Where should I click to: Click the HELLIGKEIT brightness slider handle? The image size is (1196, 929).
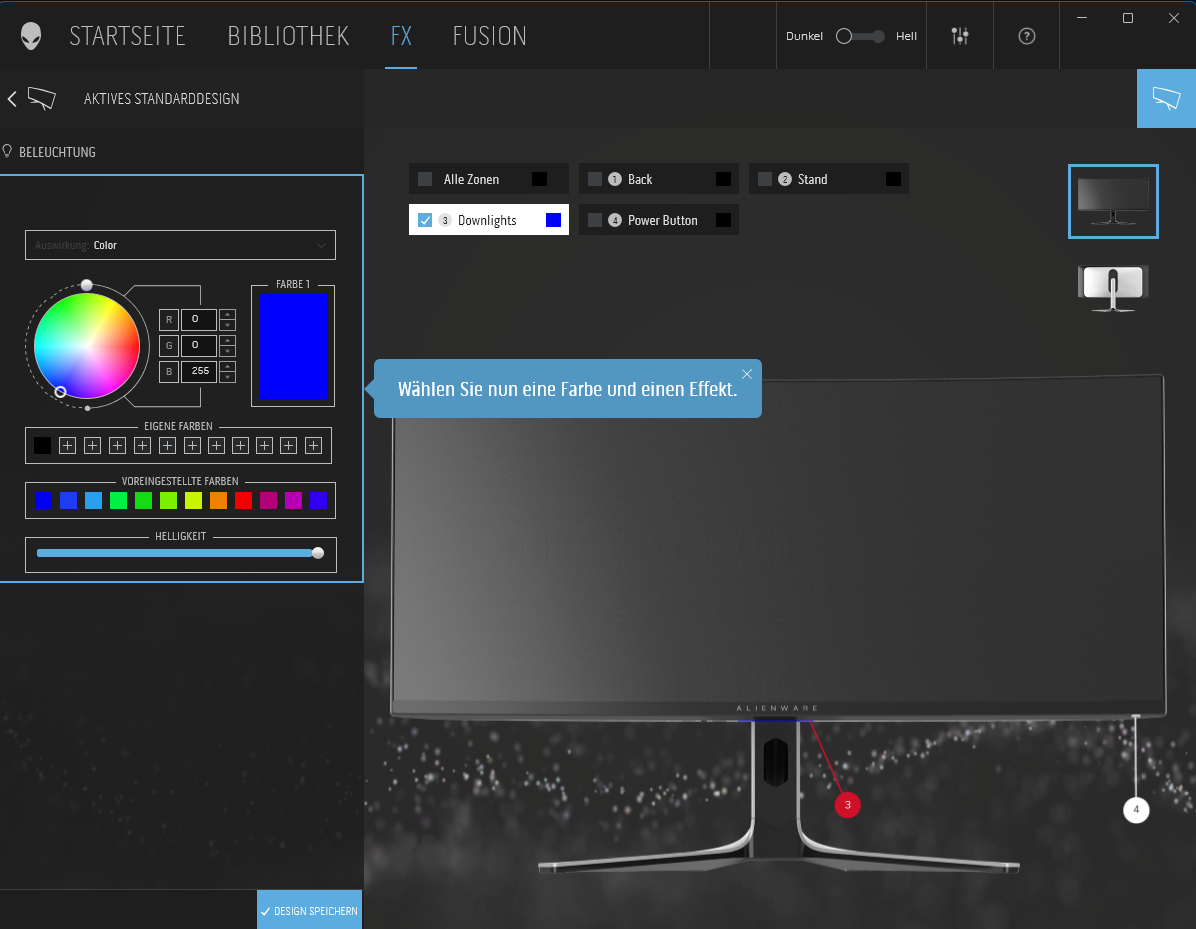(318, 553)
